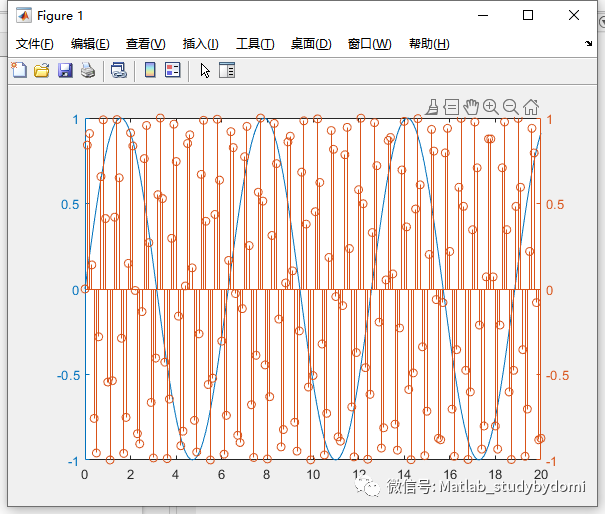Click the left y-axis label -1

(x=73, y=461)
